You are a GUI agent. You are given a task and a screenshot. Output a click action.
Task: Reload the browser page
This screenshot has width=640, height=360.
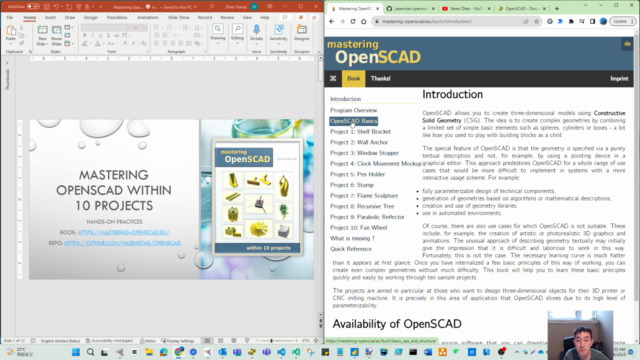click(353, 21)
